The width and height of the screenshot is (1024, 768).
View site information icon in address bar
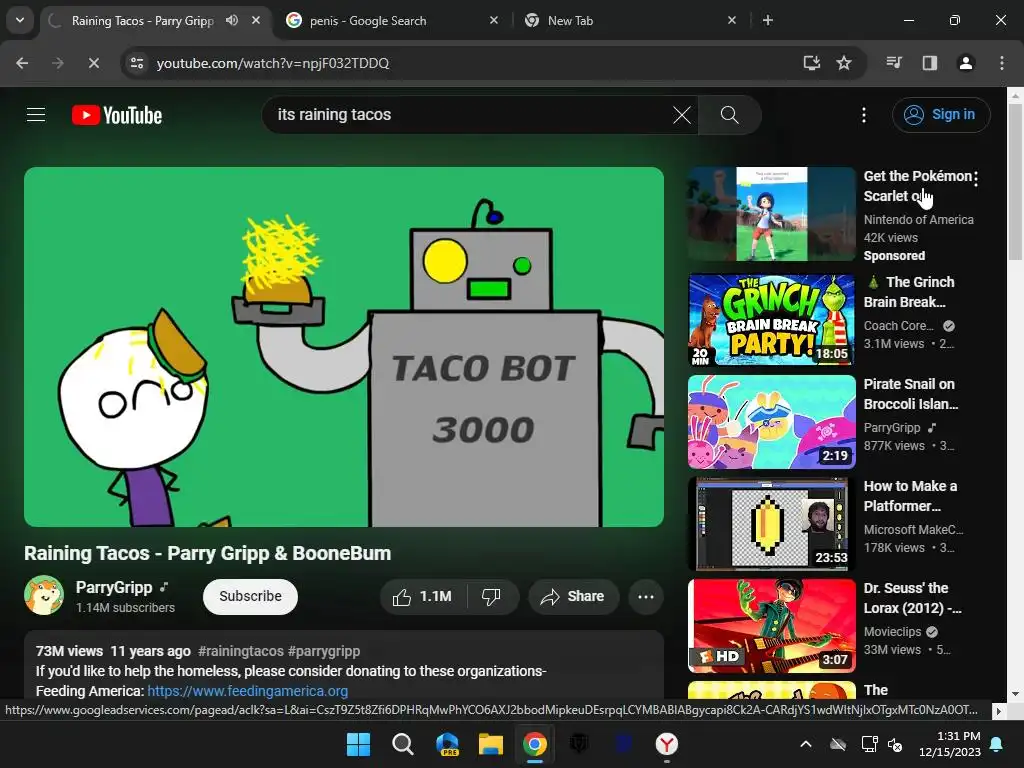pyautogui.click(x=137, y=63)
